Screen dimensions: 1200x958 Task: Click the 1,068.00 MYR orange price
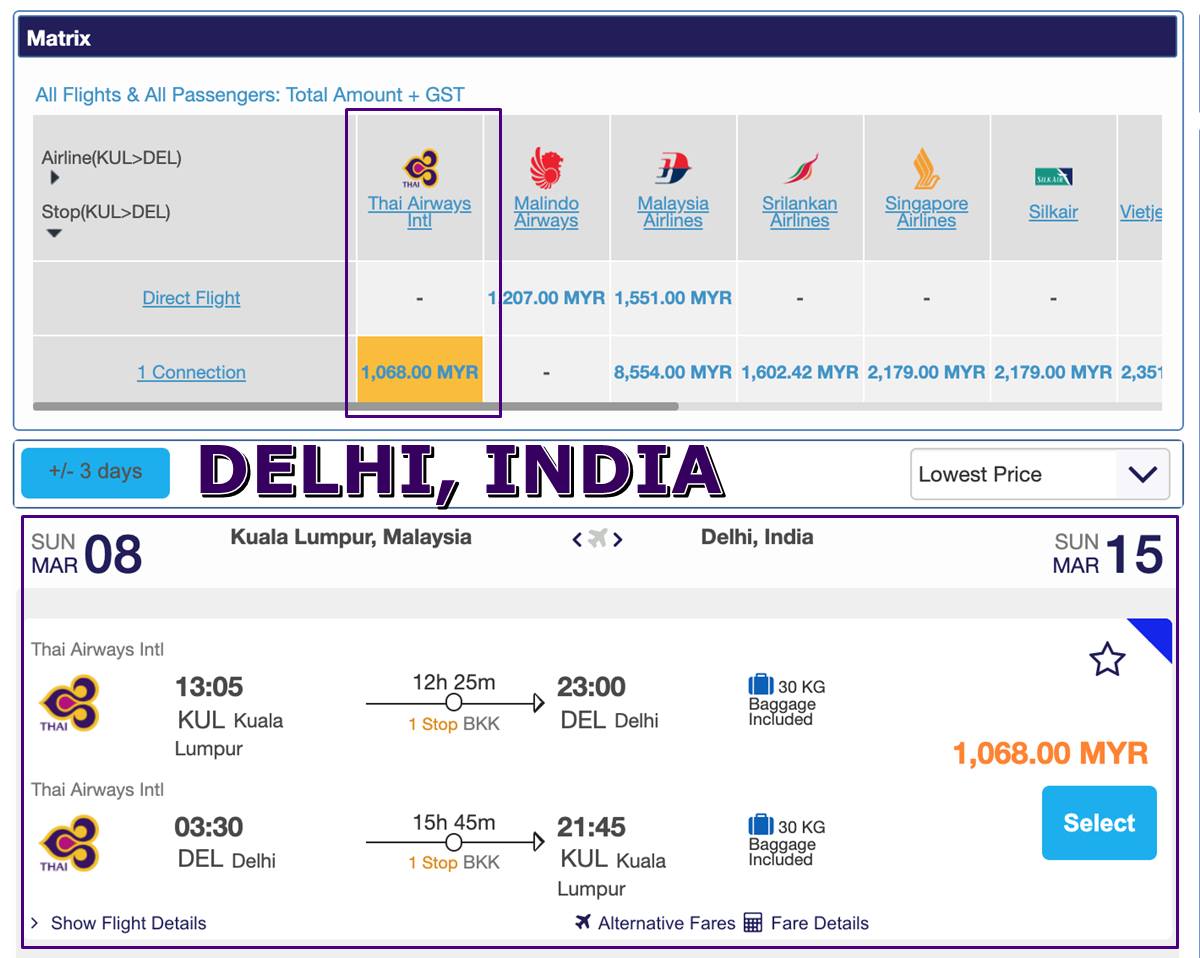(1050, 753)
